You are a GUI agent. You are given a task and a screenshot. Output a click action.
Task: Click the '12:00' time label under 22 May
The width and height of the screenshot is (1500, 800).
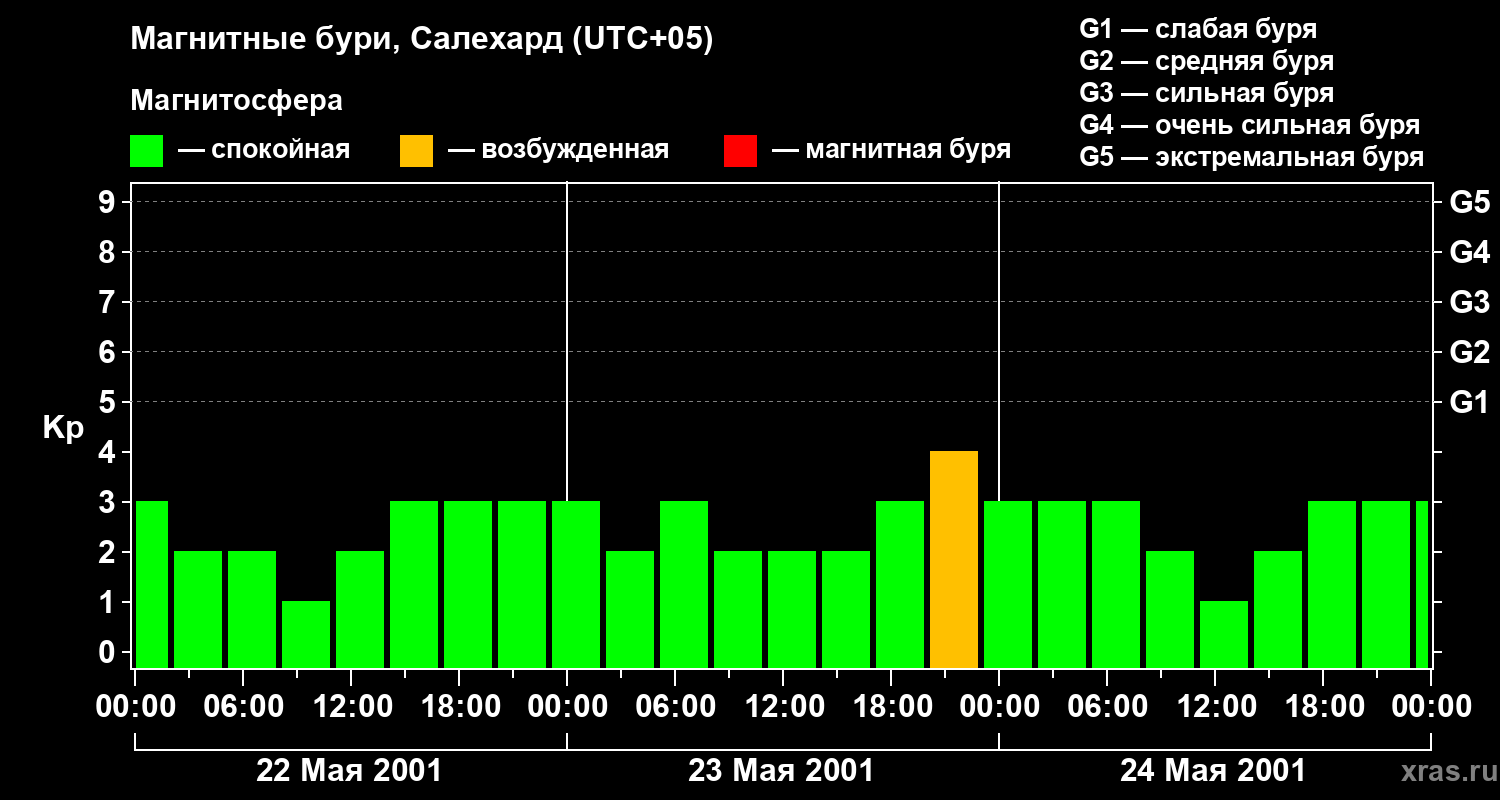351,707
